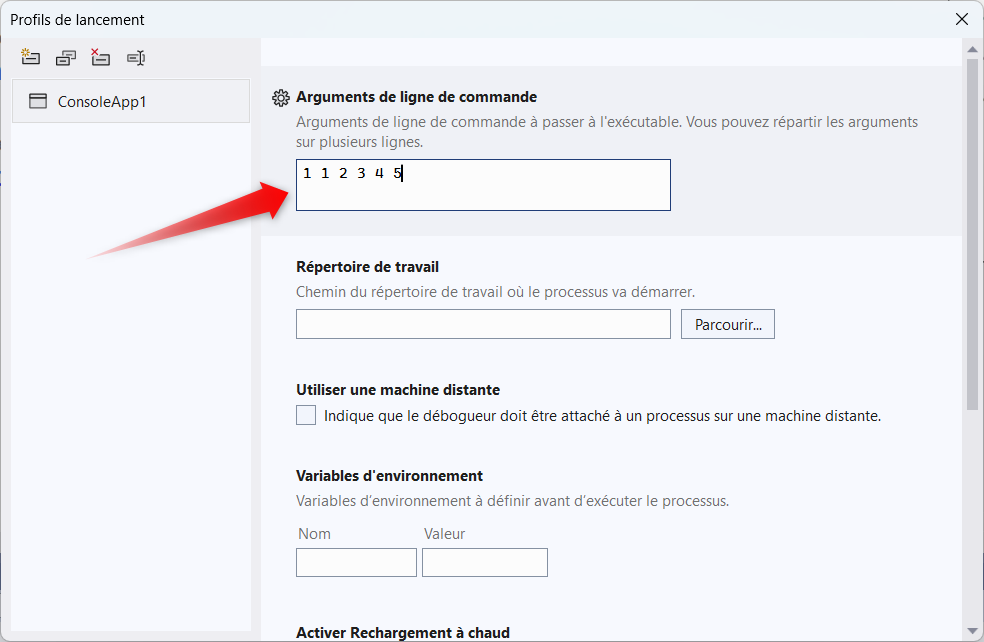Rename the selected launch profile
This screenshot has height=642, width=984.
click(x=136, y=58)
